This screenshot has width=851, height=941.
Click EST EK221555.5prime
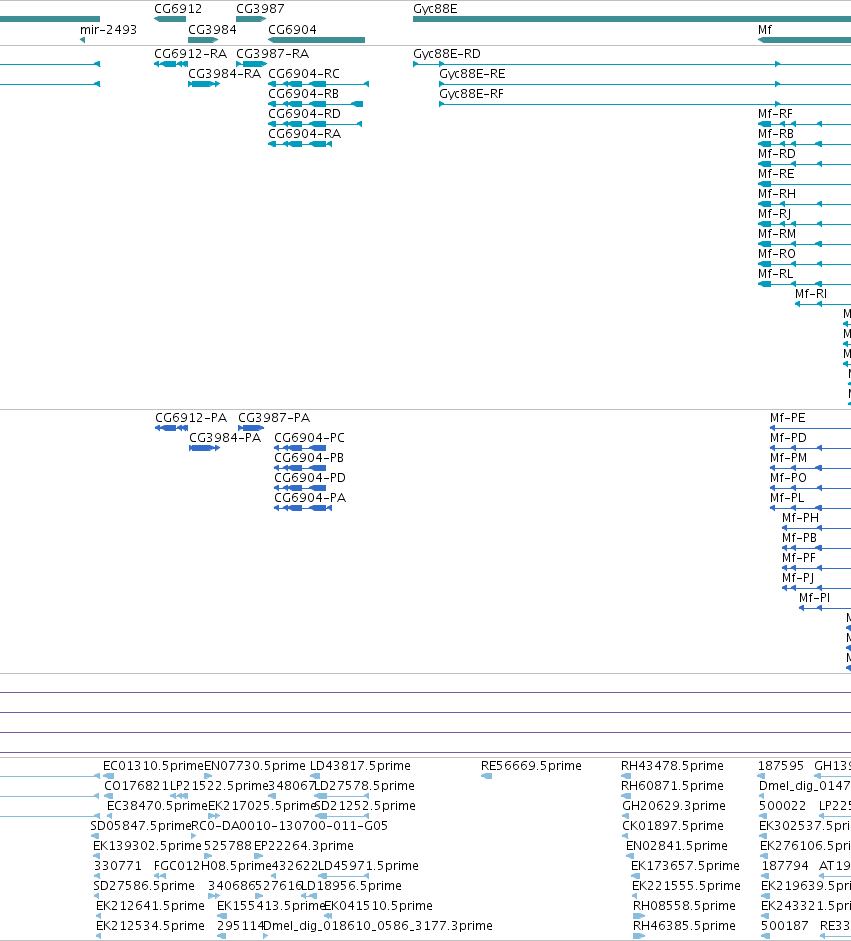[x=687, y=886]
